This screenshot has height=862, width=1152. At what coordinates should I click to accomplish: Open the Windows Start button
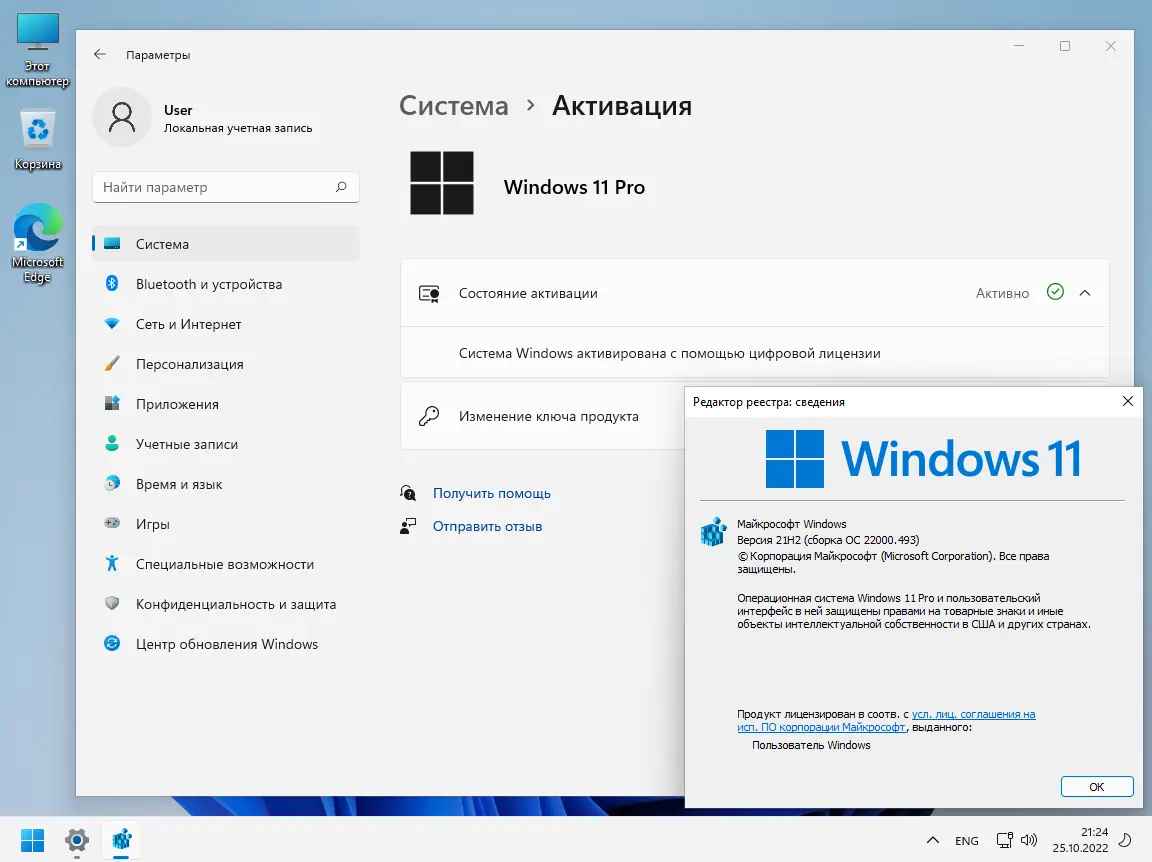click(32, 840)
